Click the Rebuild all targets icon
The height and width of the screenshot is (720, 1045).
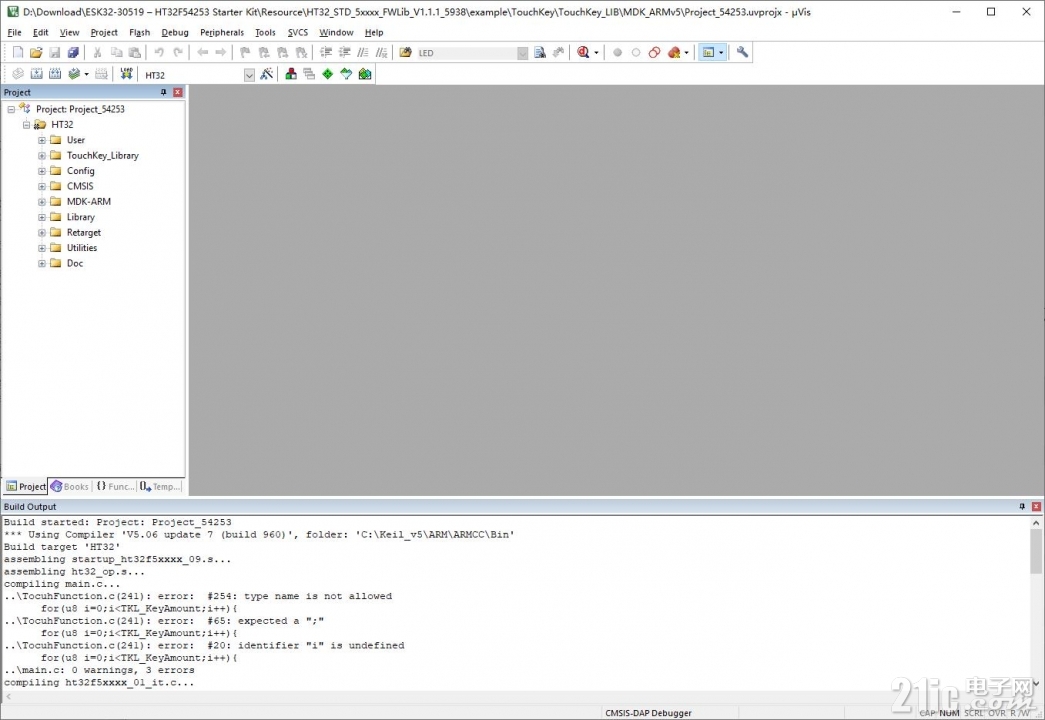click(x=55, y=74)
